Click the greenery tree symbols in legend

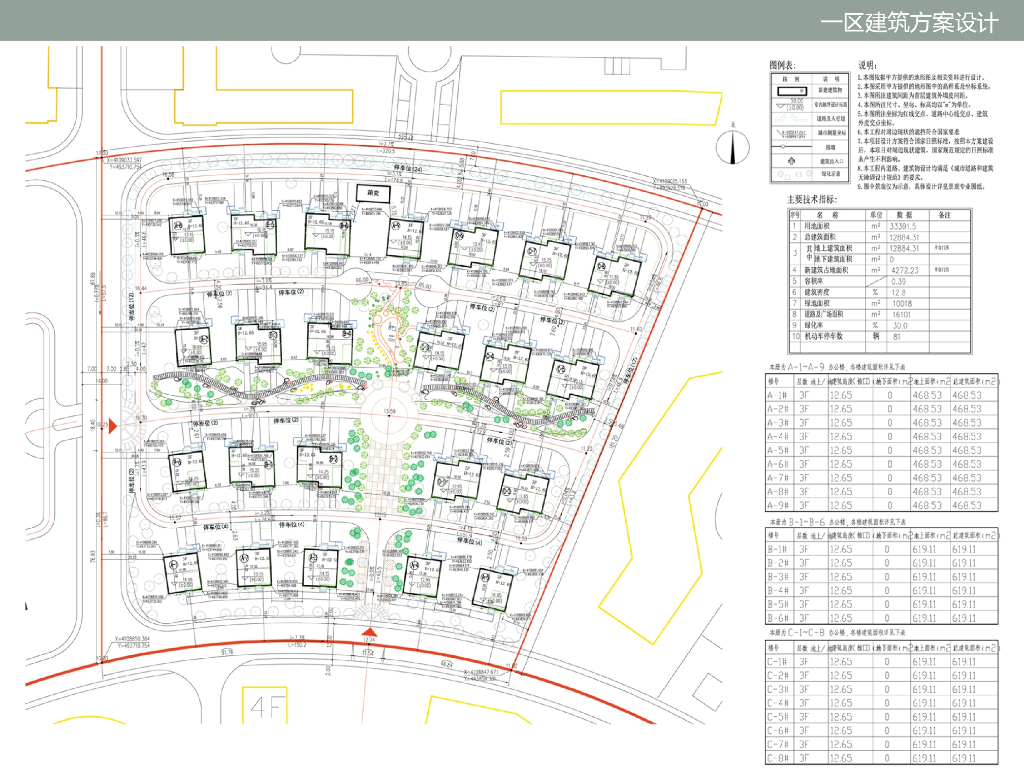point(792,174)
